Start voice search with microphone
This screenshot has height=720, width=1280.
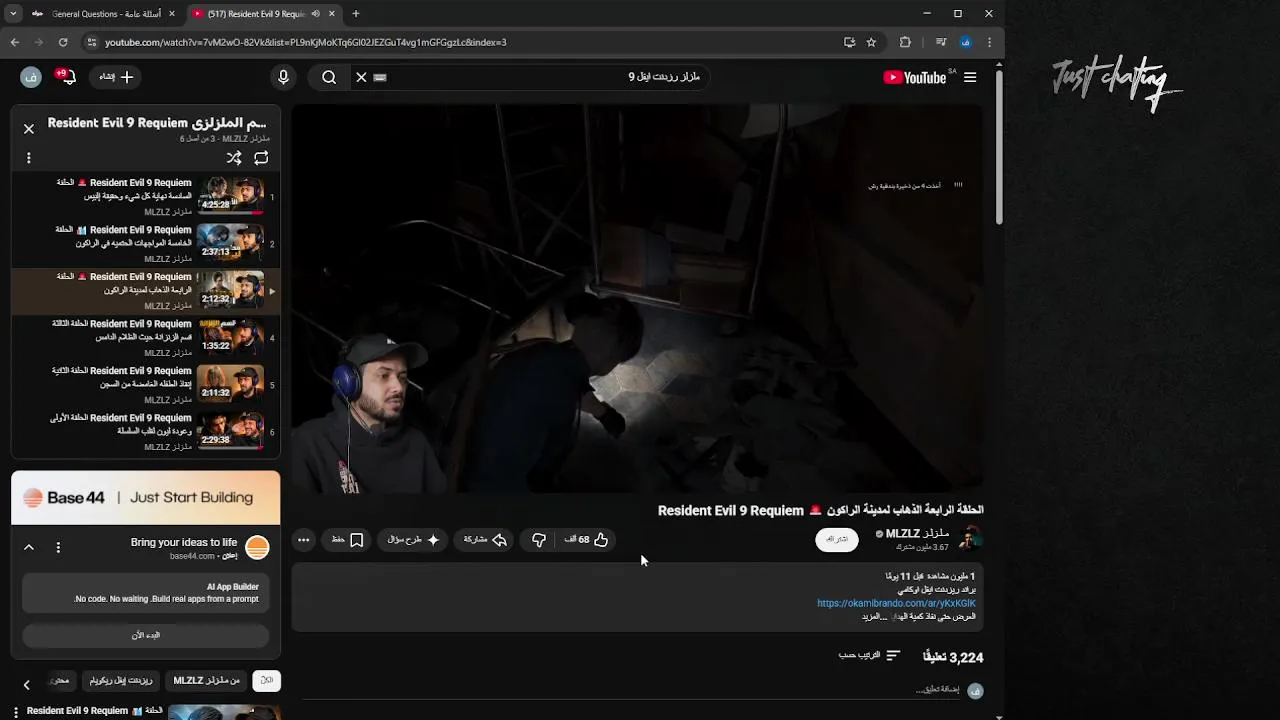coord(283,77)
